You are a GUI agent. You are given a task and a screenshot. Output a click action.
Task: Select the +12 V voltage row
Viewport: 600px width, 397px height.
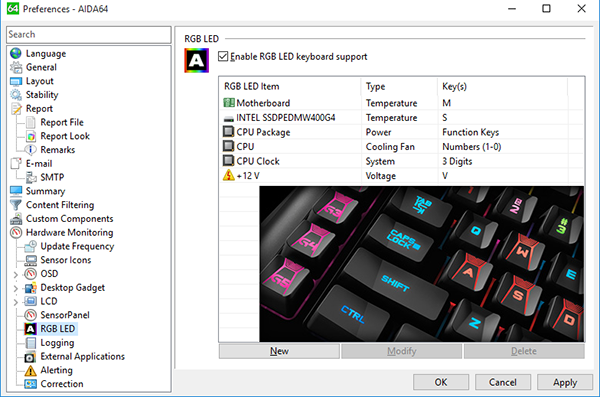point(401,176)
